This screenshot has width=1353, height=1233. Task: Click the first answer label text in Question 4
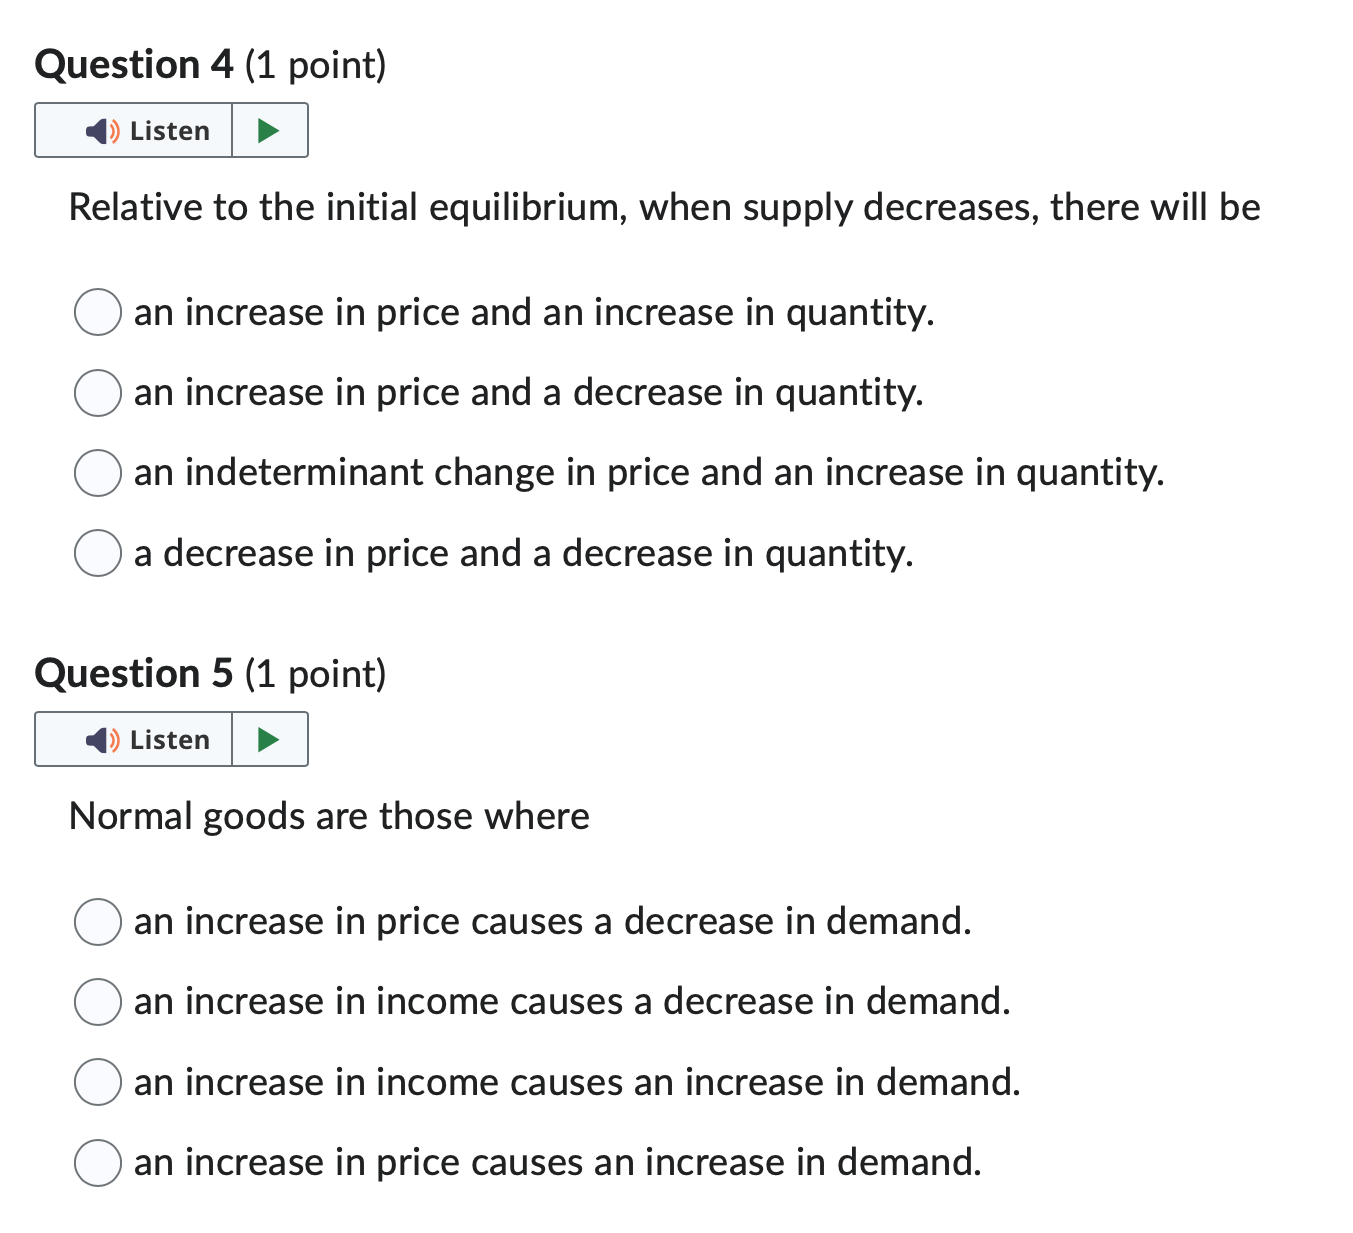point(534,313)
